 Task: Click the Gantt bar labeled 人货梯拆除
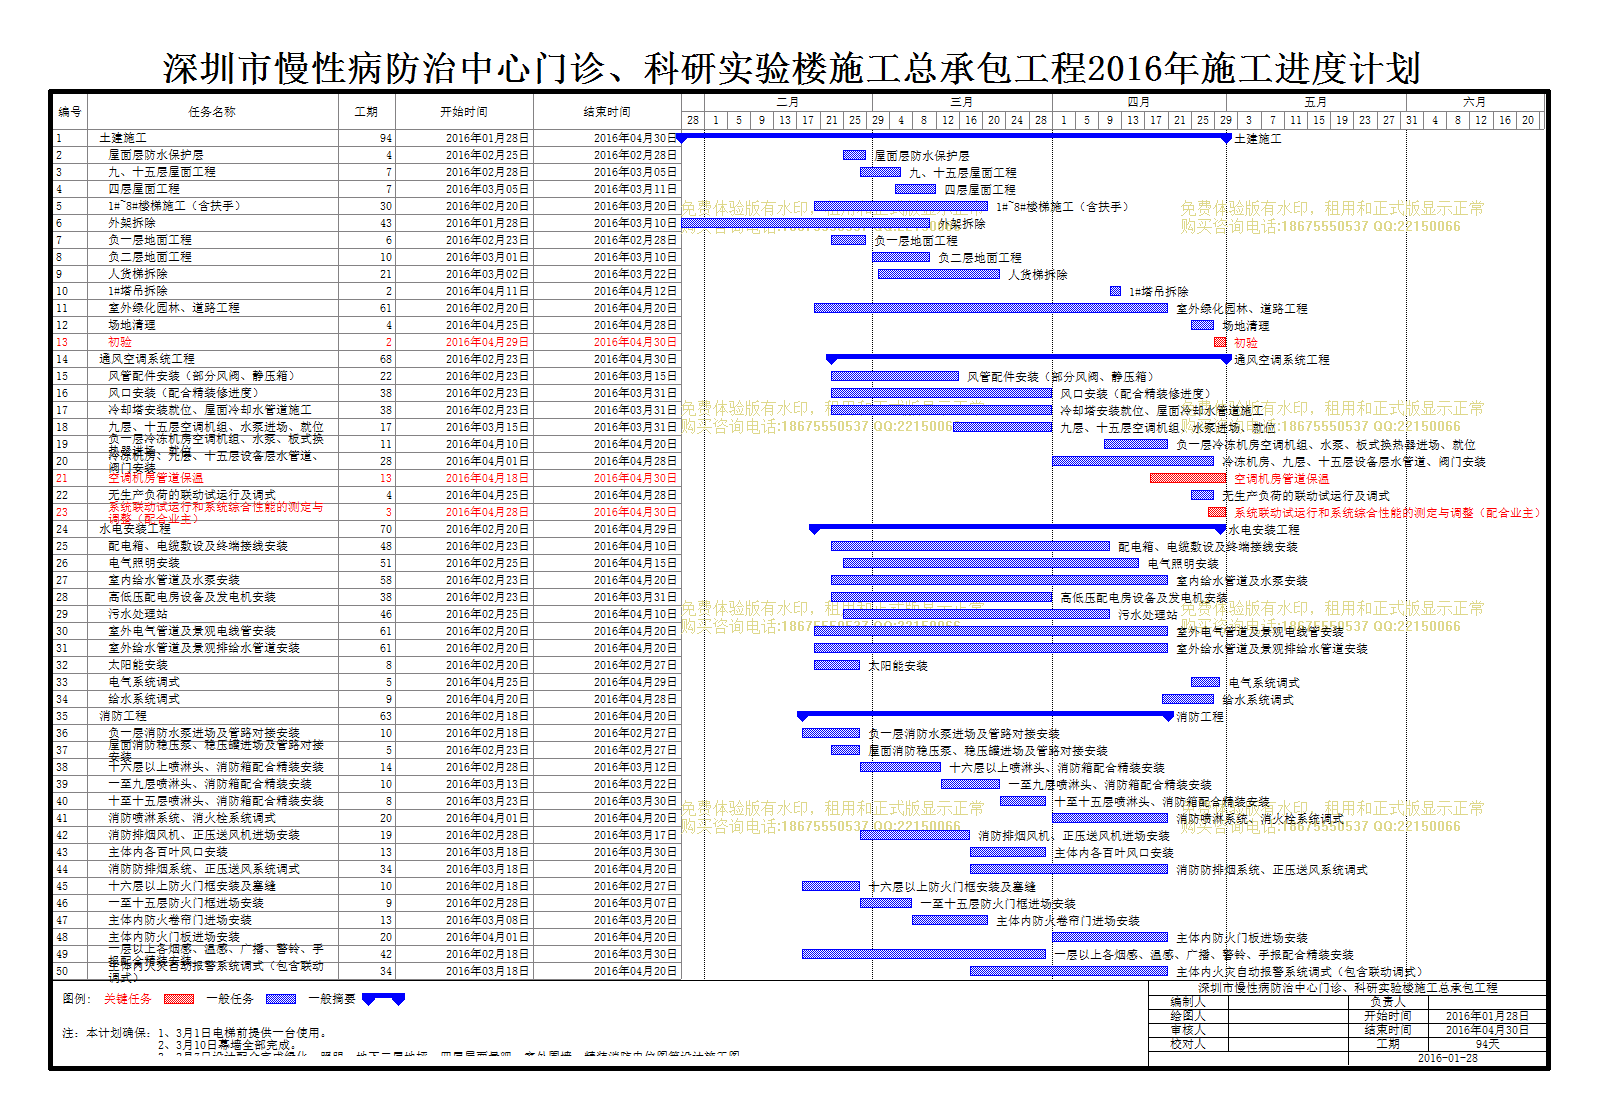pos(939,274)
